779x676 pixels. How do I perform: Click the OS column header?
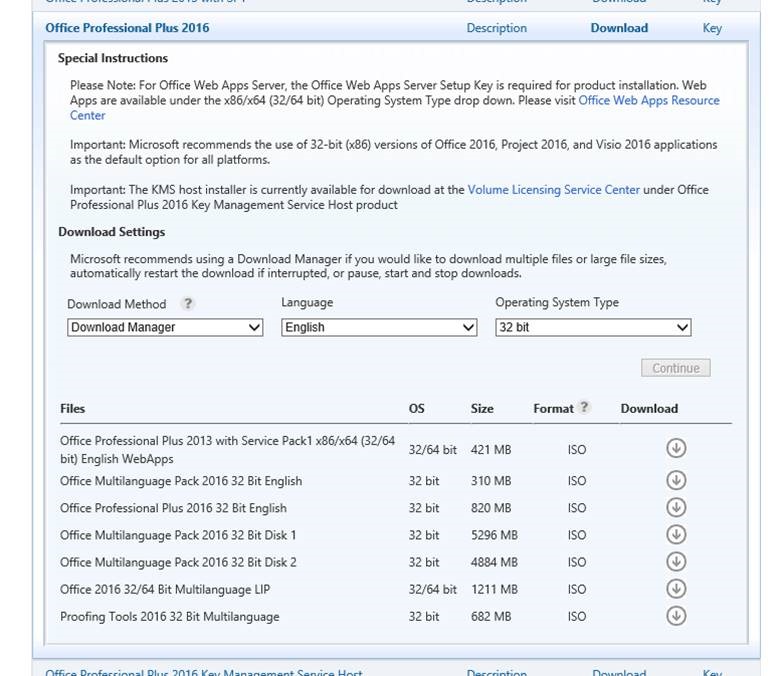(x=416, y=408)
